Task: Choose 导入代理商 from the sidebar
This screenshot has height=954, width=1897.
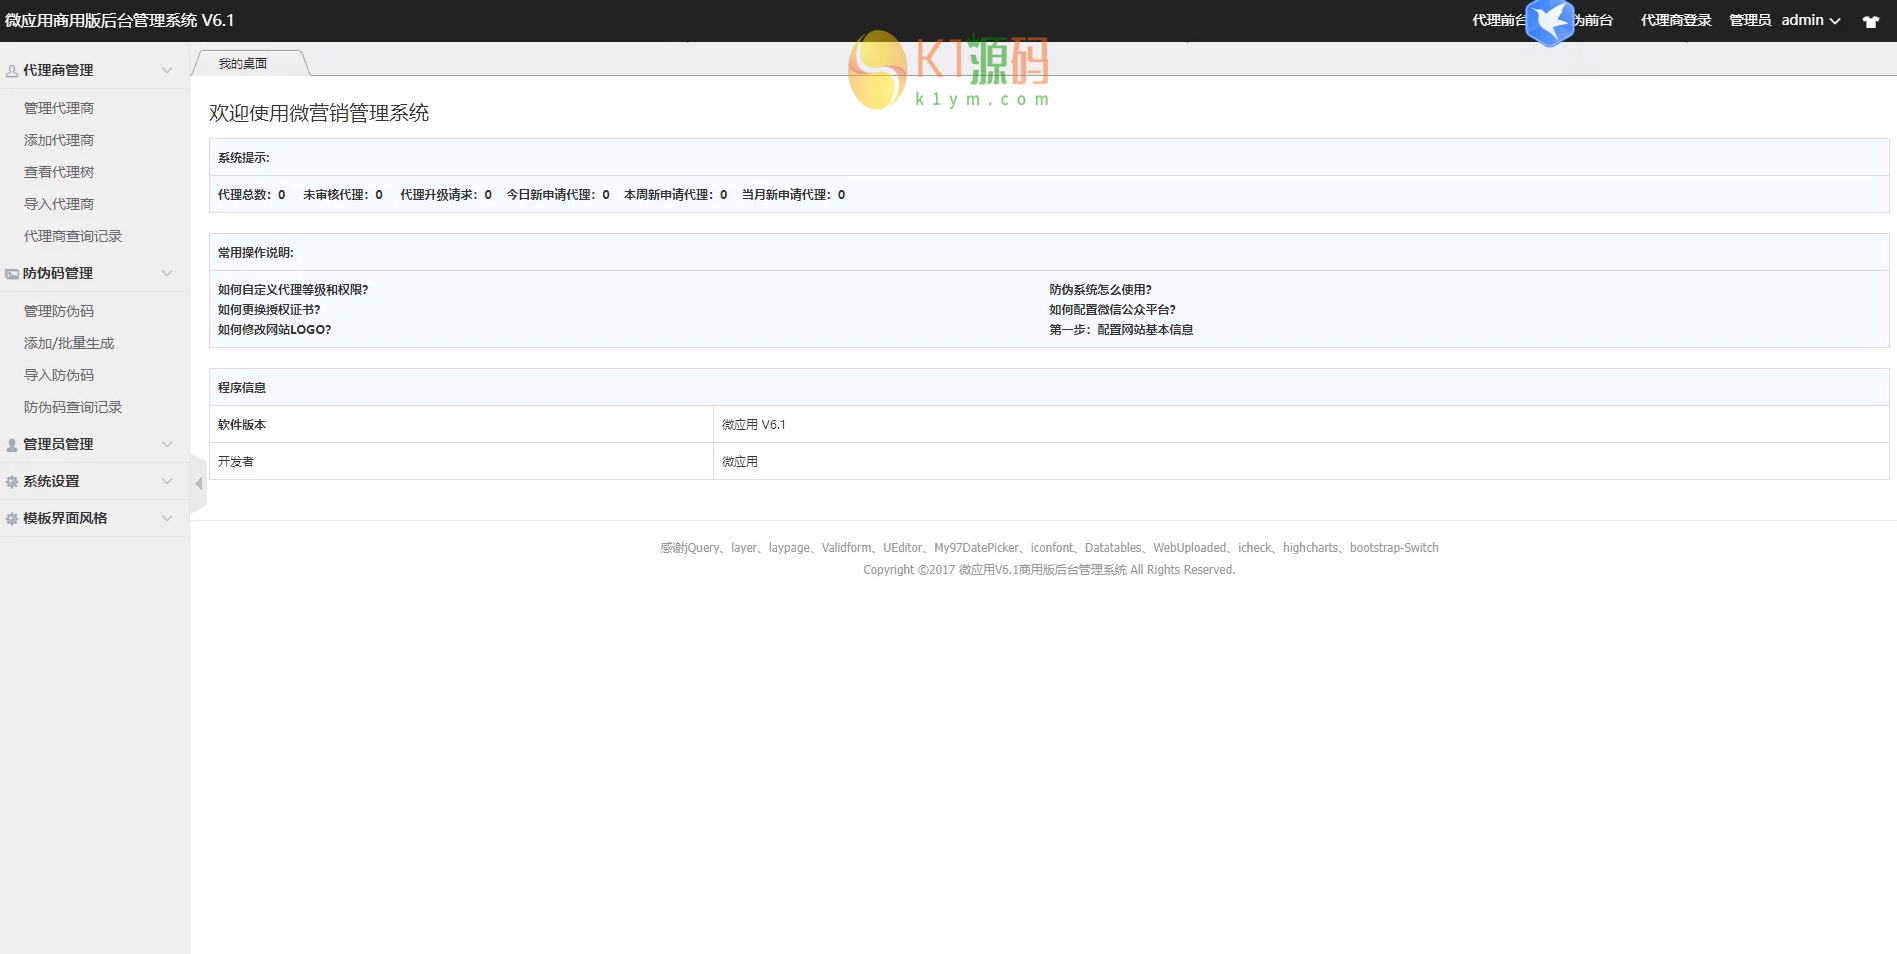Action: pos(59,204)
